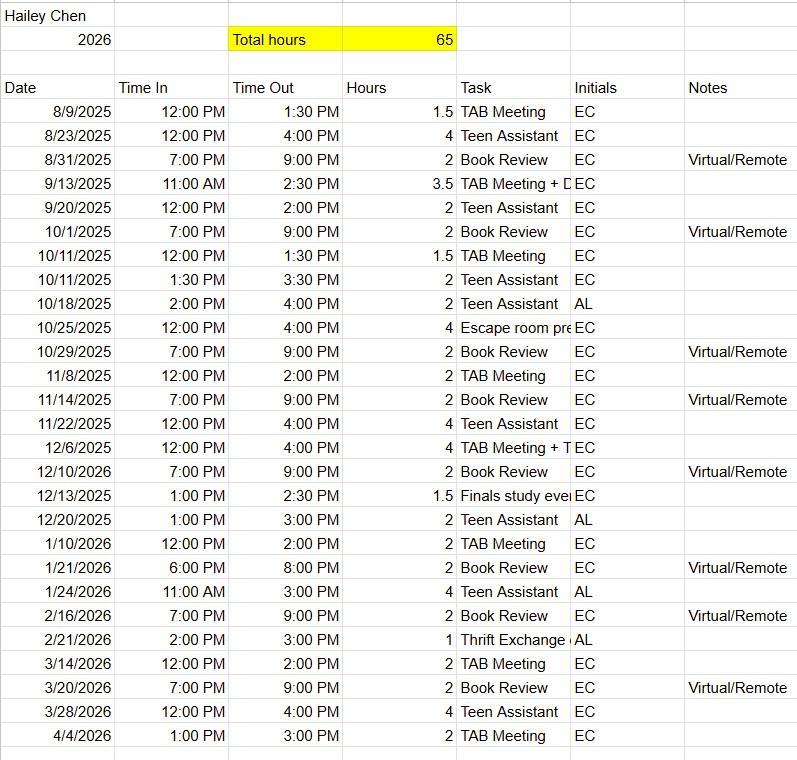Select the 3.5 hours cell
Screen dimensions: 797x760
tap(399, 184)
